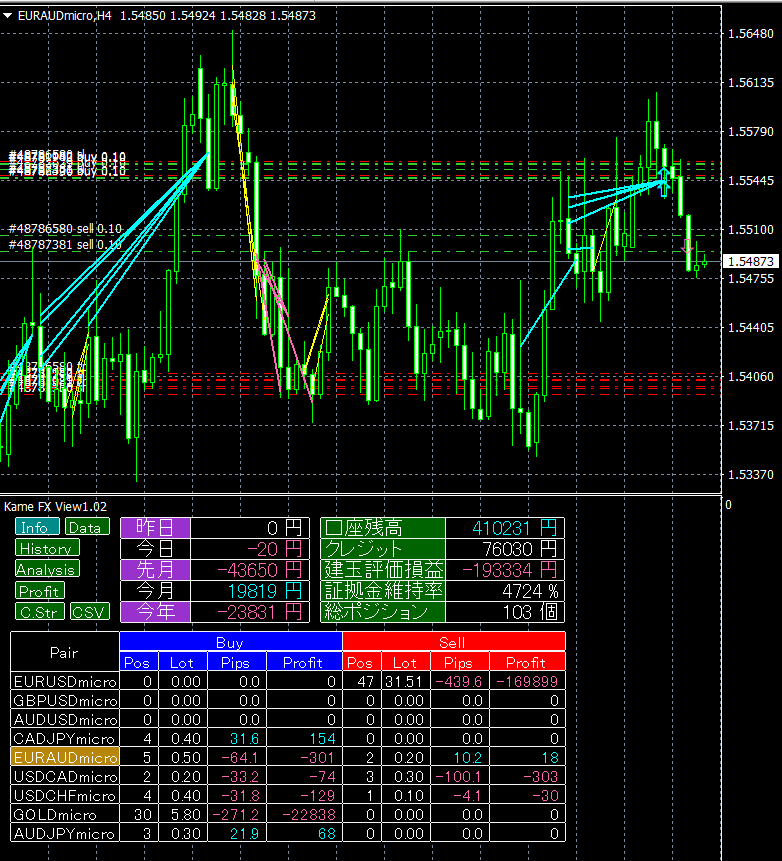Screen dimensions: 782x861
Task: Click the cyan buy arrow on the chart
Action: point(664,182)
